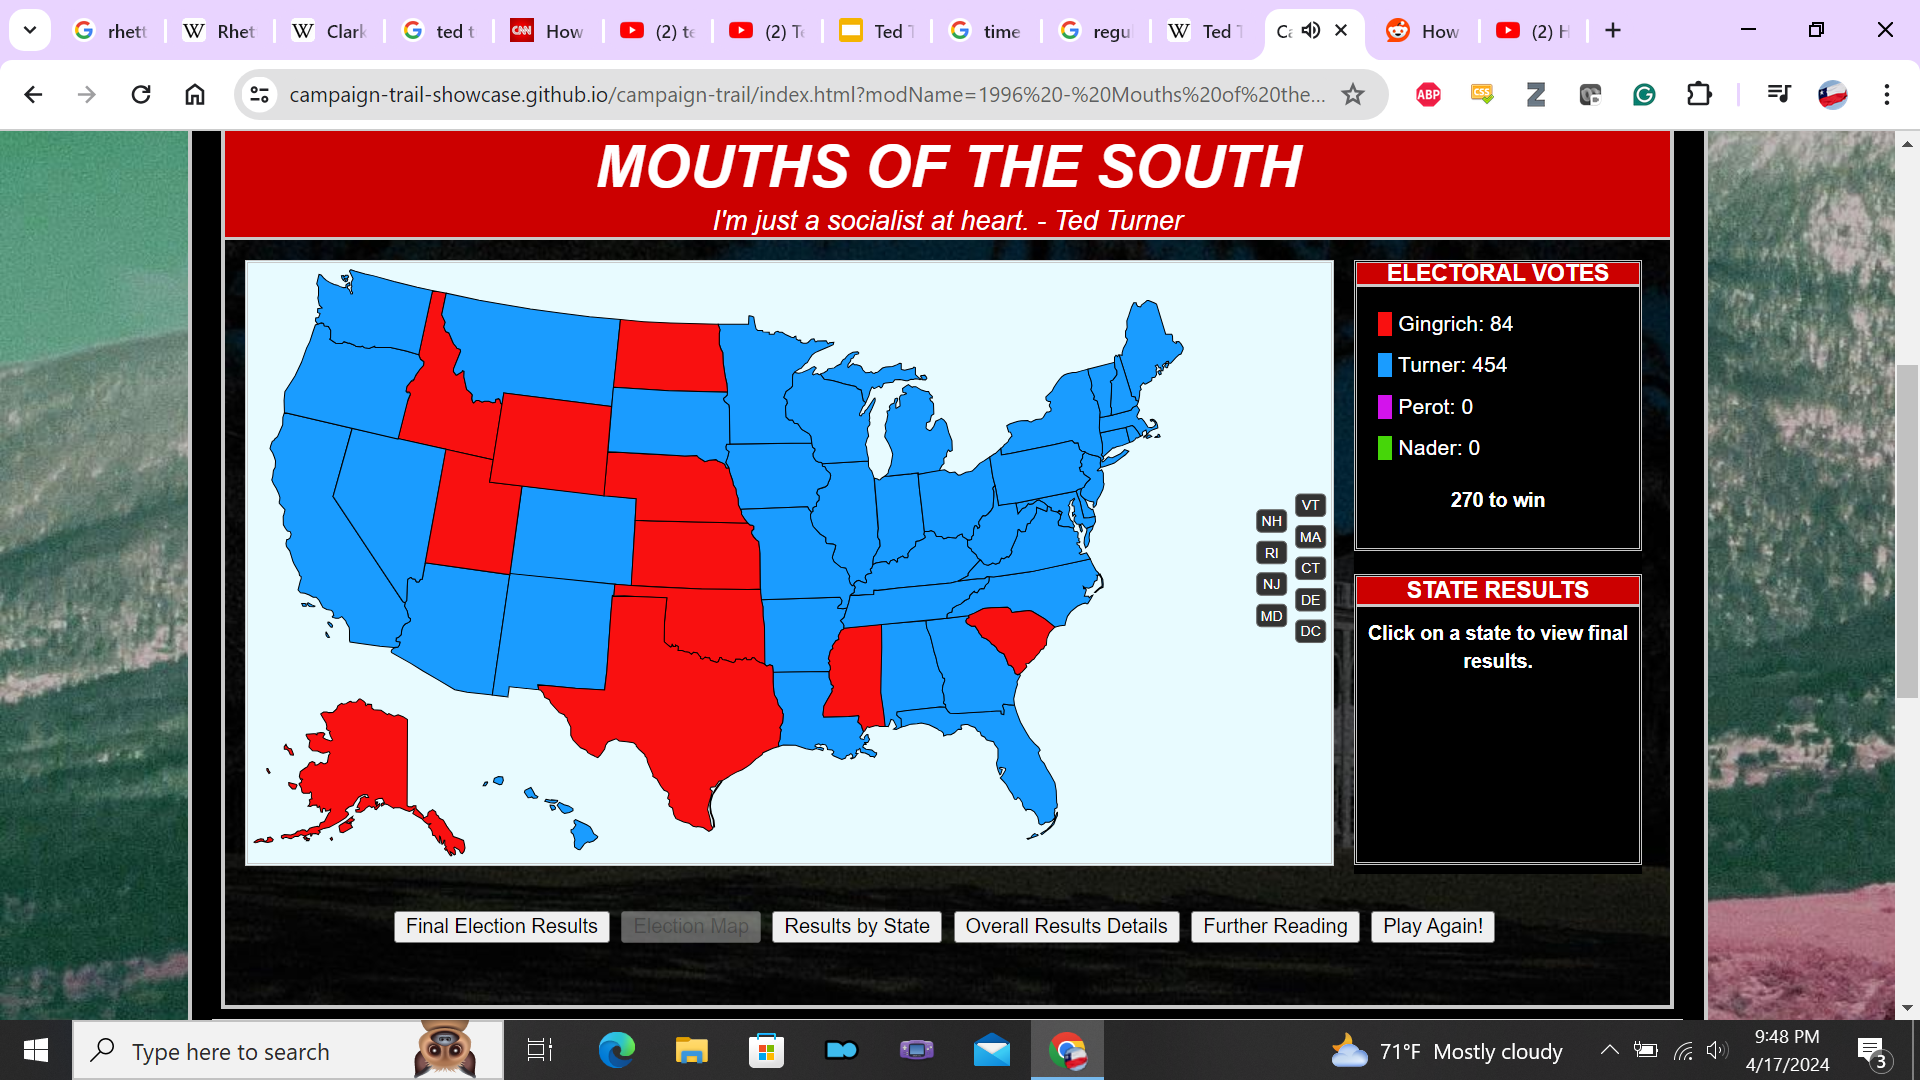Click the Final Election Results button
Screen dimensions: 1920x1080
501,926
